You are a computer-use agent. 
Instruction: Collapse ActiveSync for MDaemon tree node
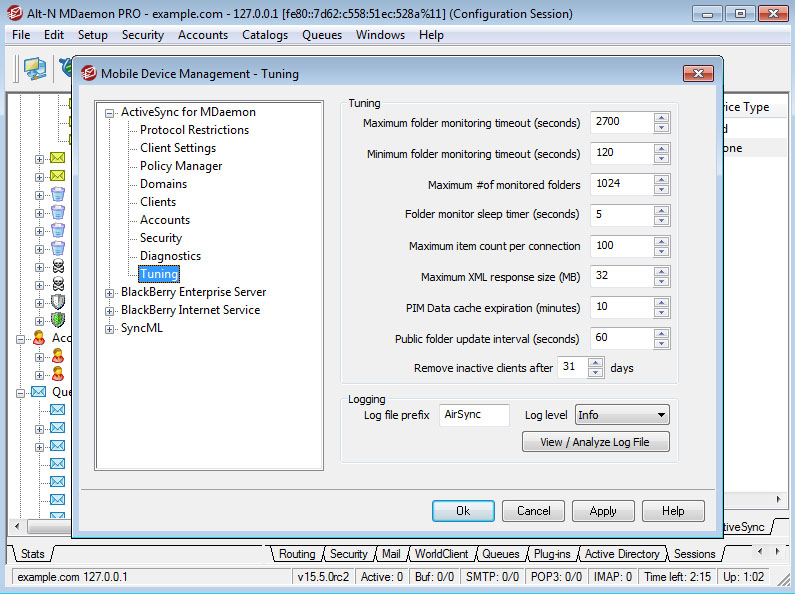pos(109,113)
